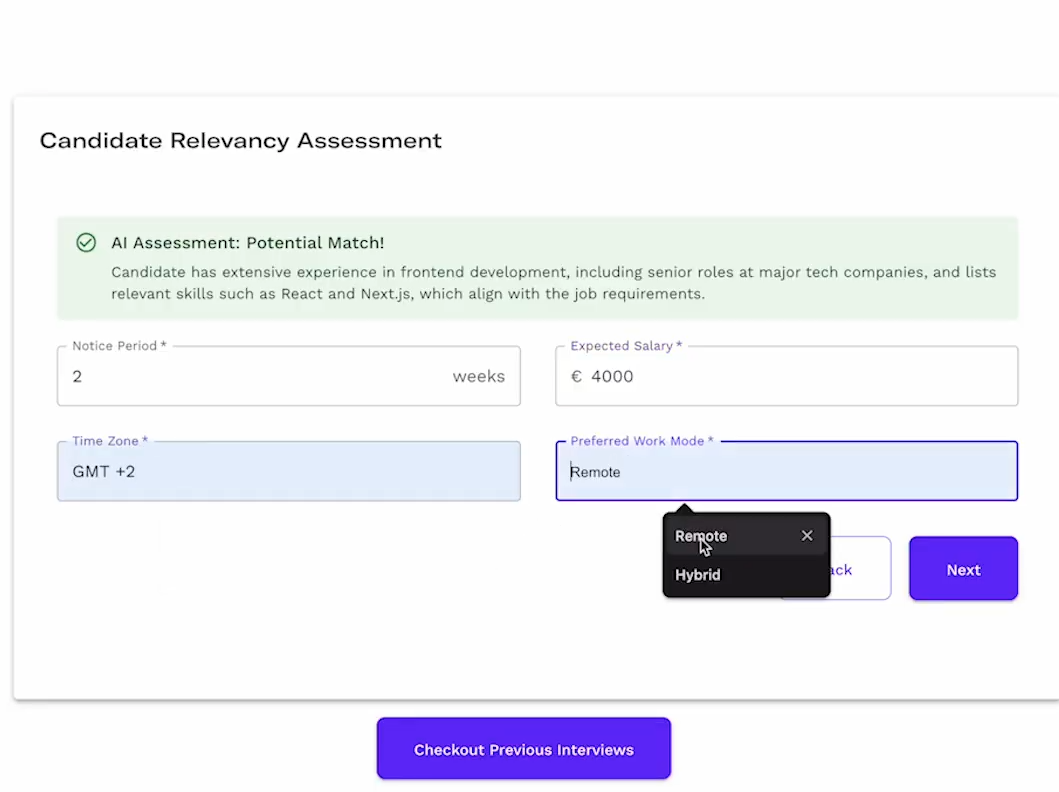This screenshot has width=1059, height=792.
Task: Click the Time Zone field label
Action: 110,441
